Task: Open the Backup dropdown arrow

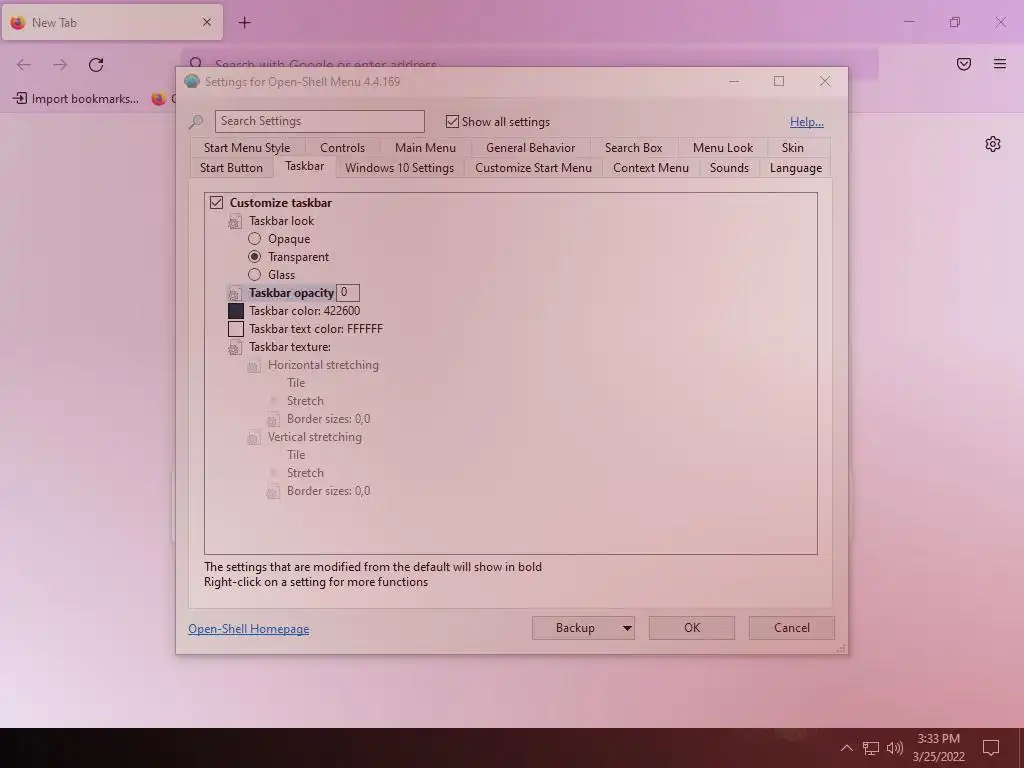Action: [x=626, y=628]
